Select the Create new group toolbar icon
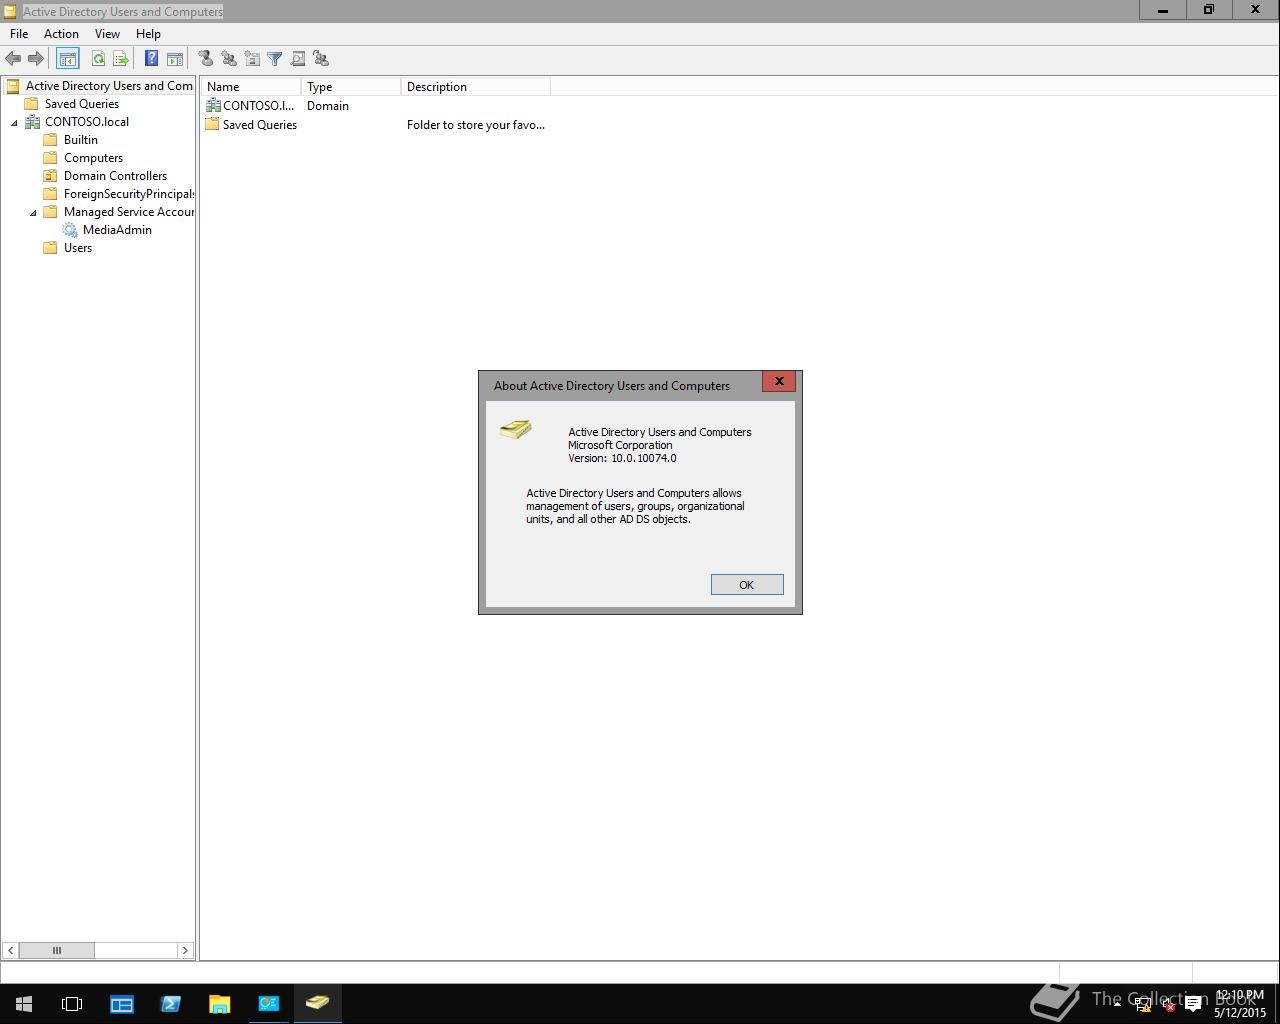 click(229, 58)
